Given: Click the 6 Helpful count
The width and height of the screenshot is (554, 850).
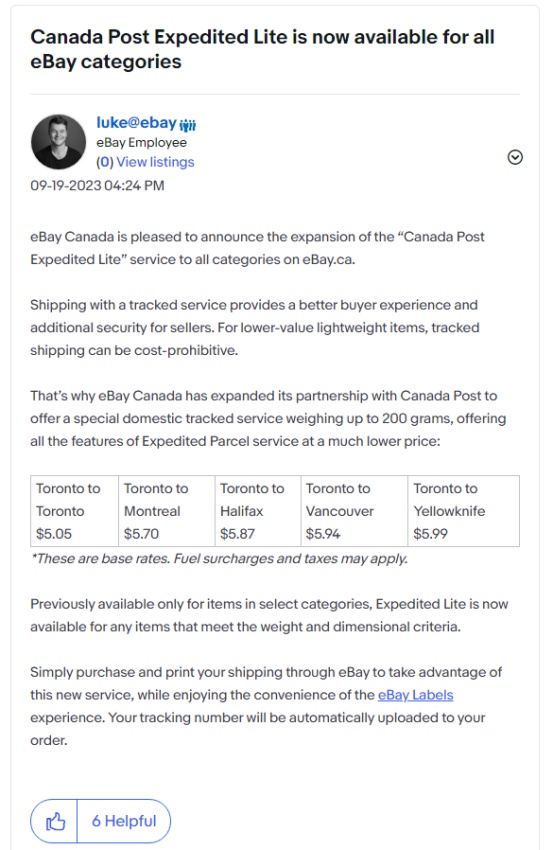Looking at the screenshot, I should point(124,821).
